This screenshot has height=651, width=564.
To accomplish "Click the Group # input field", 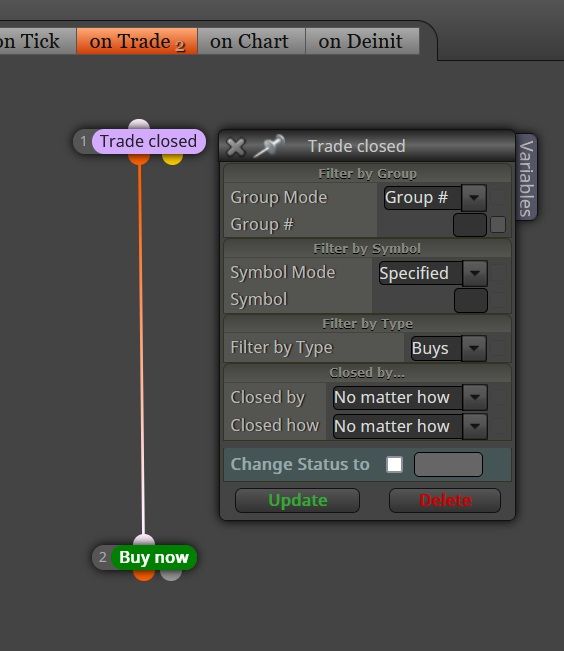I will pyautogui.click(x=470, y=225).
